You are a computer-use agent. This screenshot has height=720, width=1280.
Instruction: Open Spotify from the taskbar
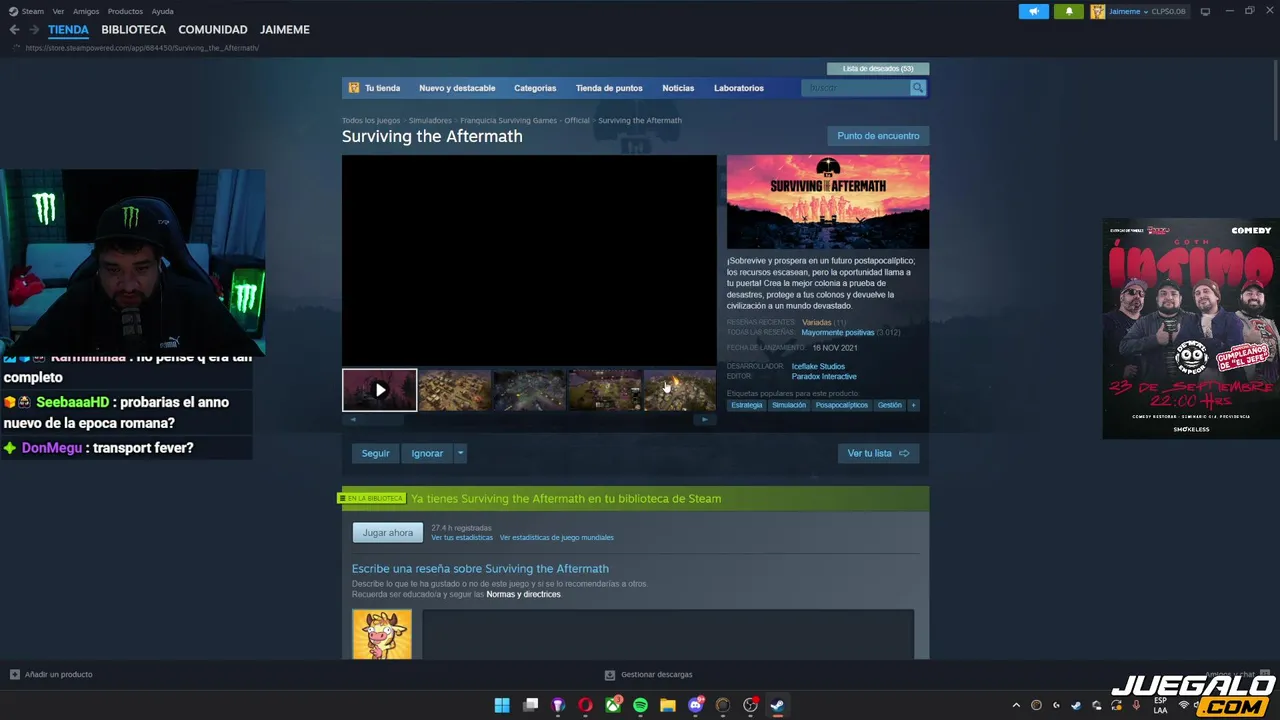coord(640,705)
